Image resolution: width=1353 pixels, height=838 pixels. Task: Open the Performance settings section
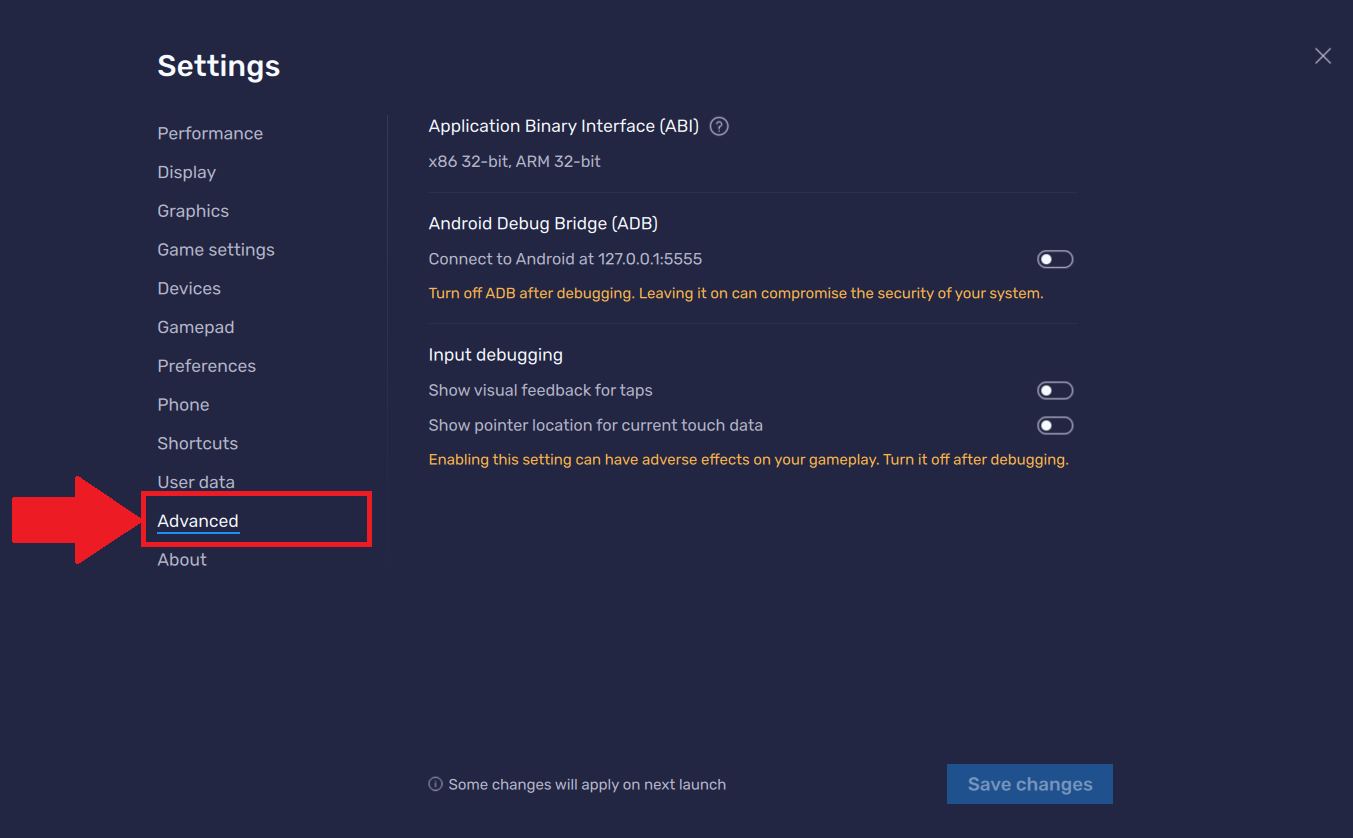pos(210,134)
